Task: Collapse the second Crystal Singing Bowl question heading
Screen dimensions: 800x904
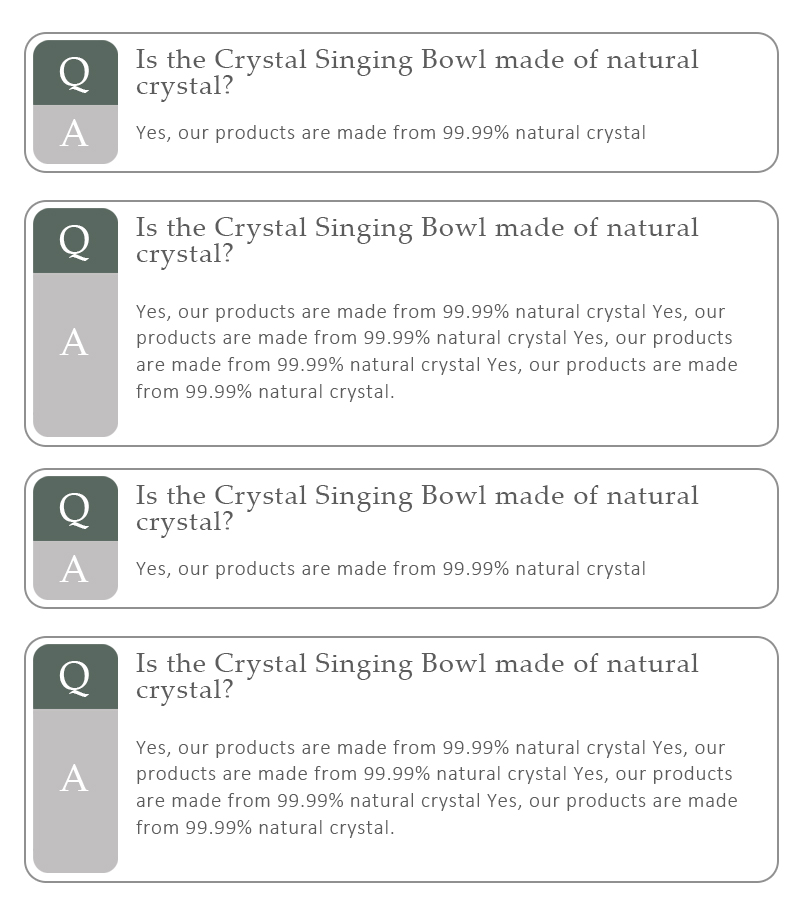Action: point(417,240)
